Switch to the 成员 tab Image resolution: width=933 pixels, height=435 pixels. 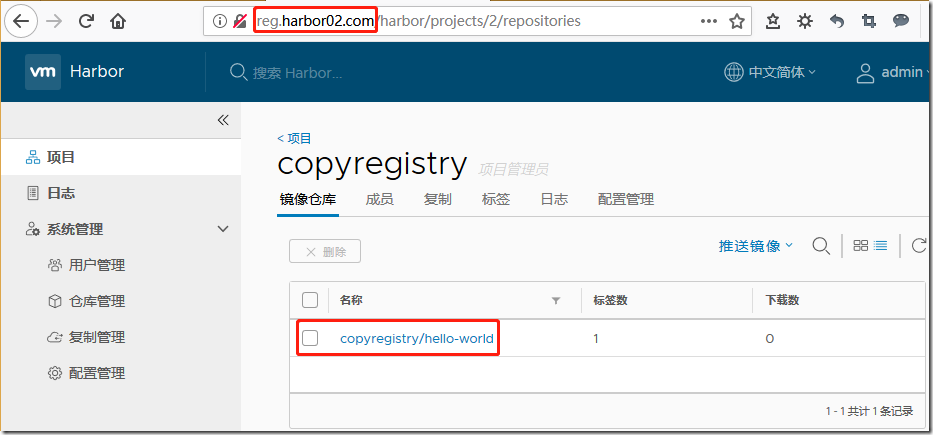coord(380,199)
